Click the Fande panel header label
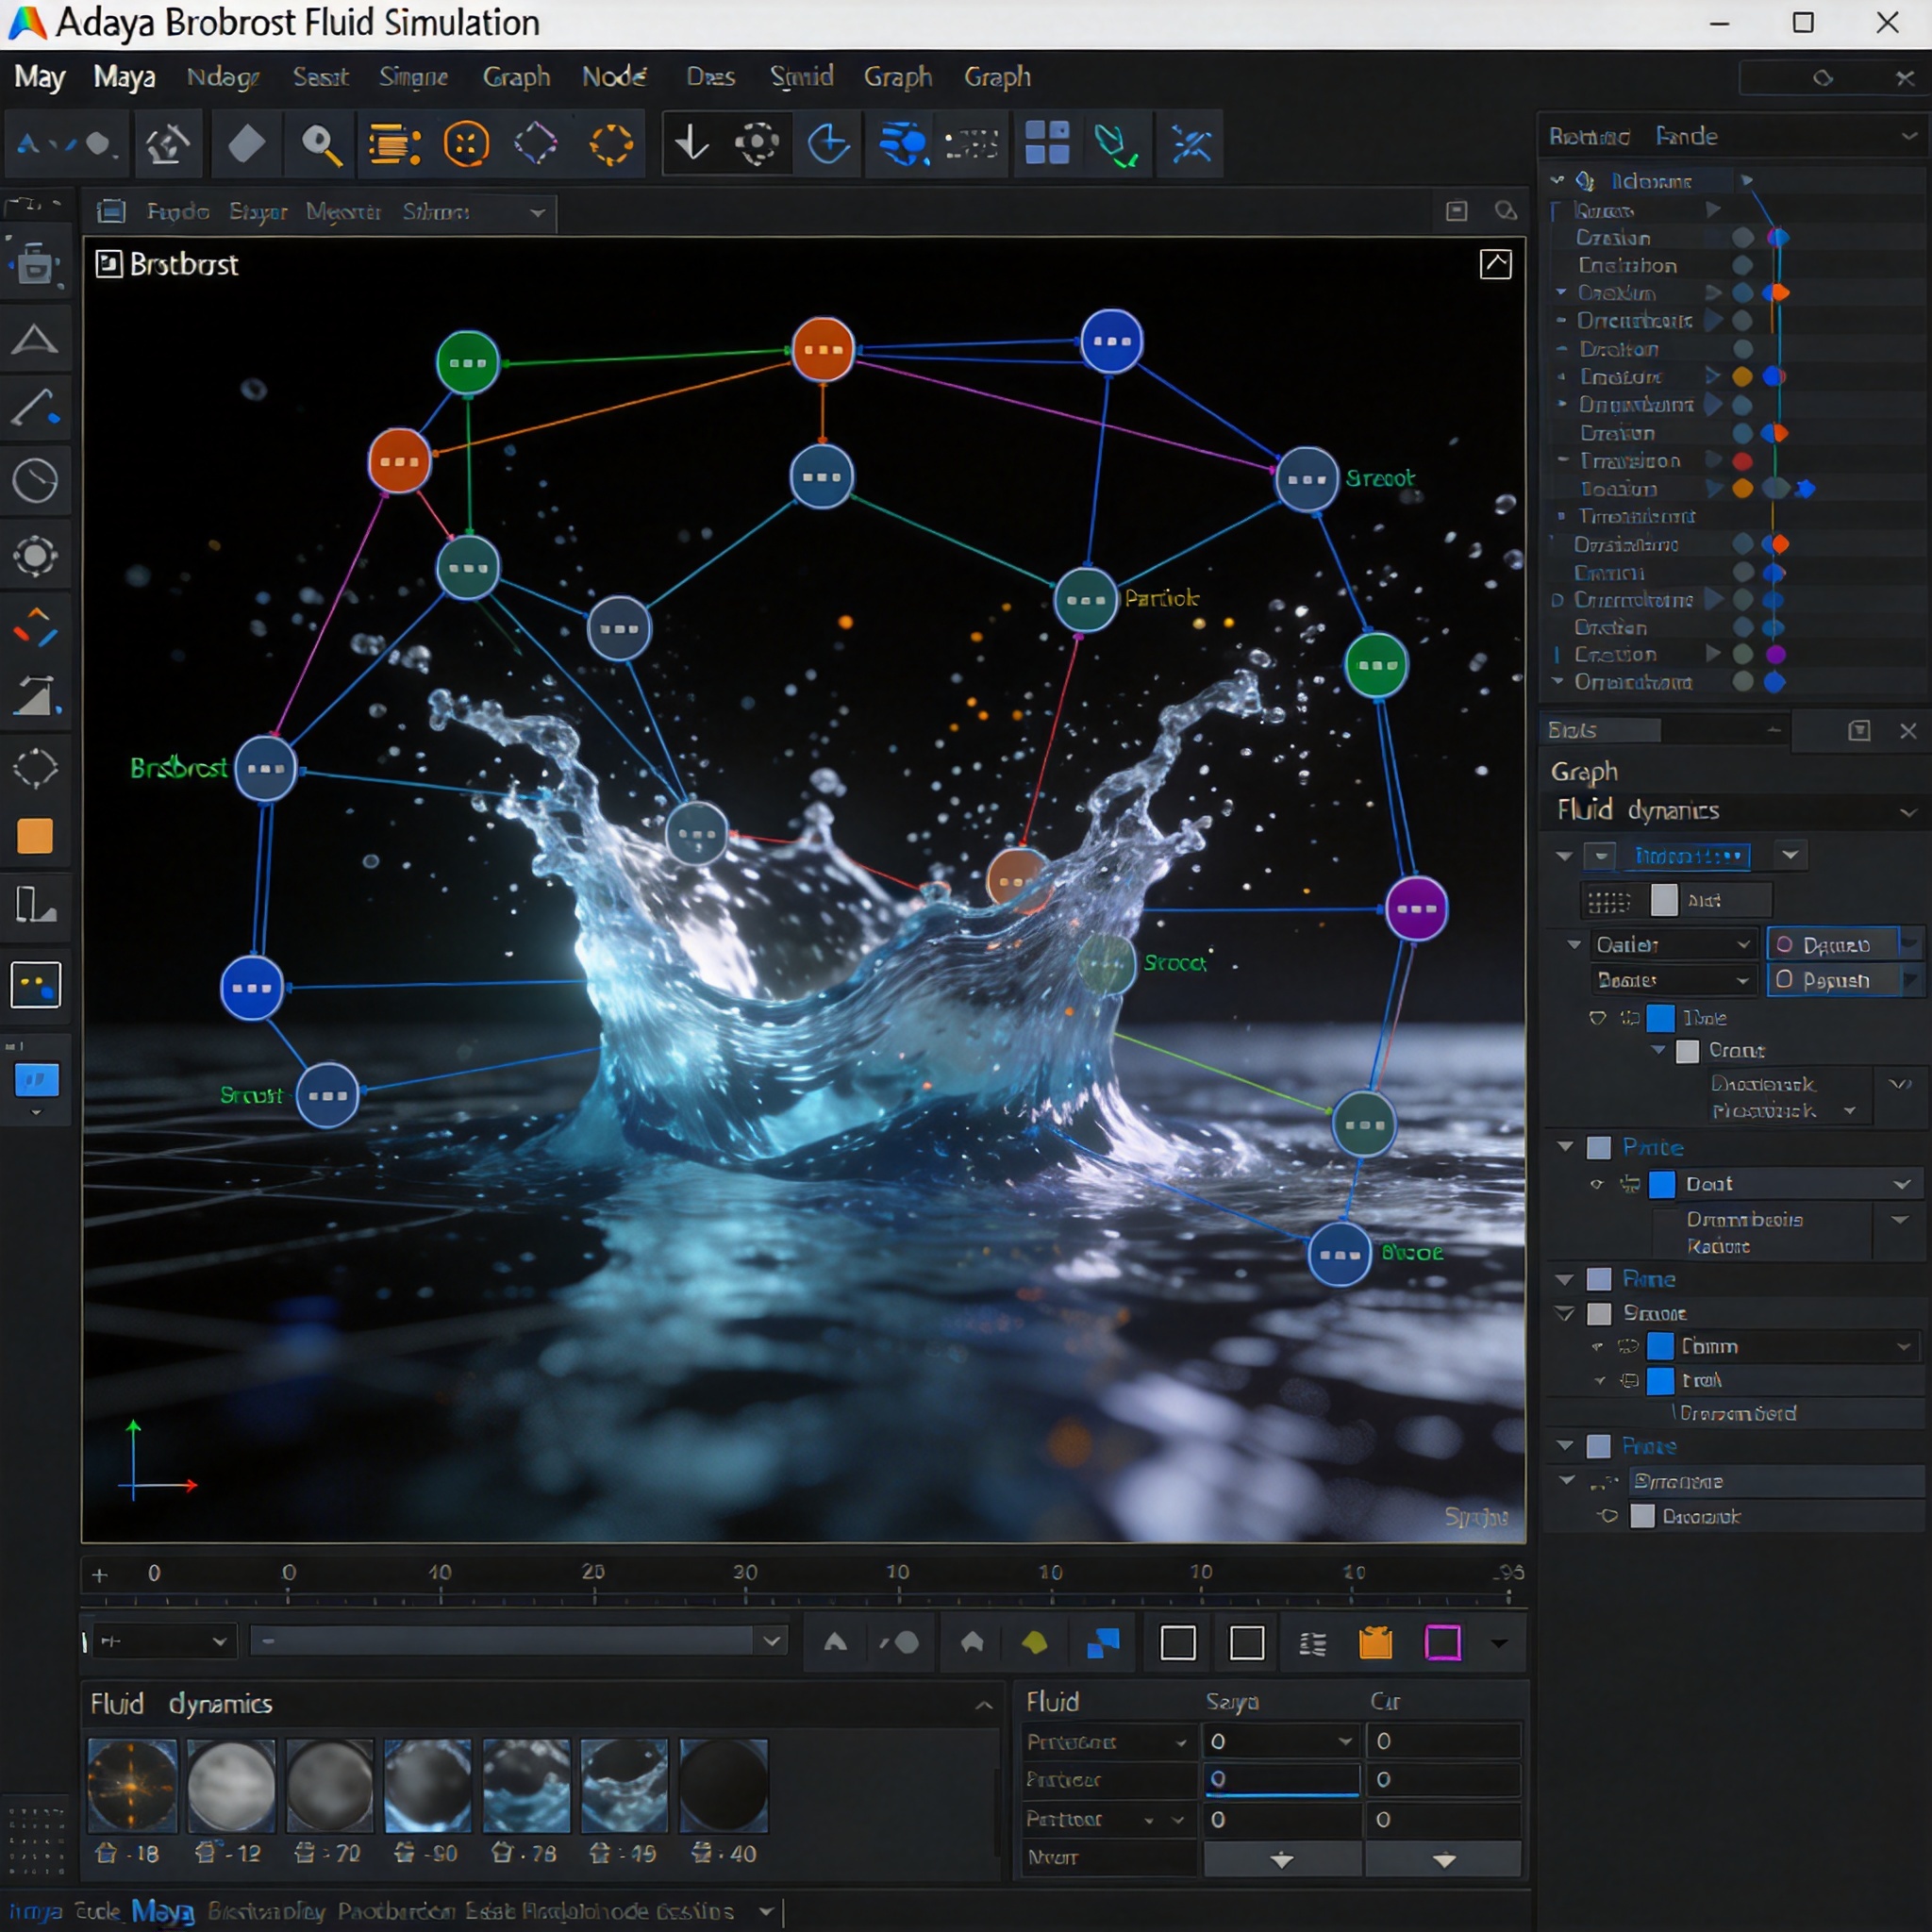This screenshot has height=1932, width=1932. [1686, 136]
